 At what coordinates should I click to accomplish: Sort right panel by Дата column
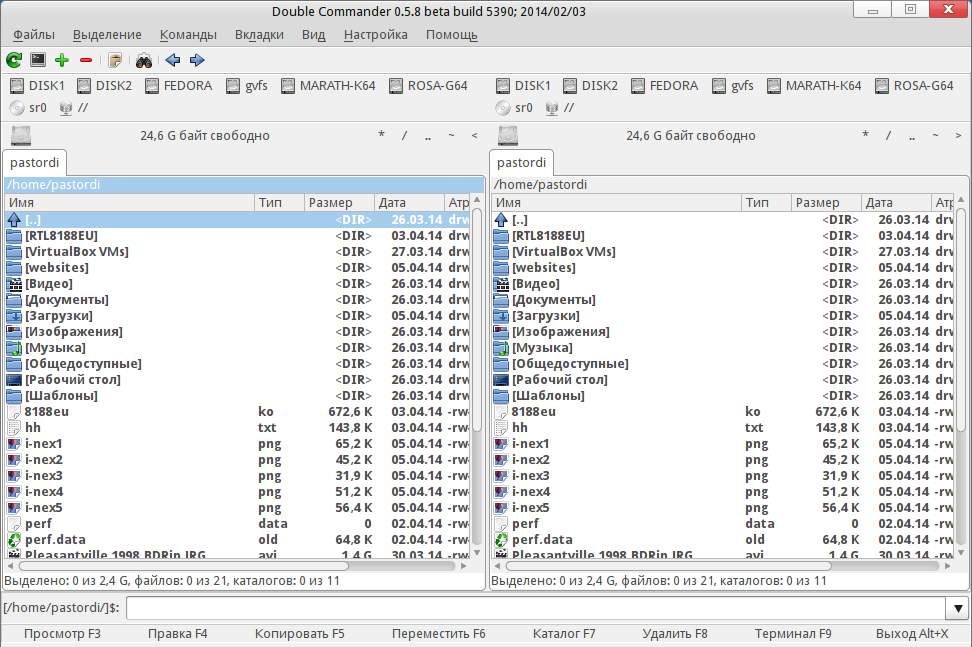click(x=896, y=203)
